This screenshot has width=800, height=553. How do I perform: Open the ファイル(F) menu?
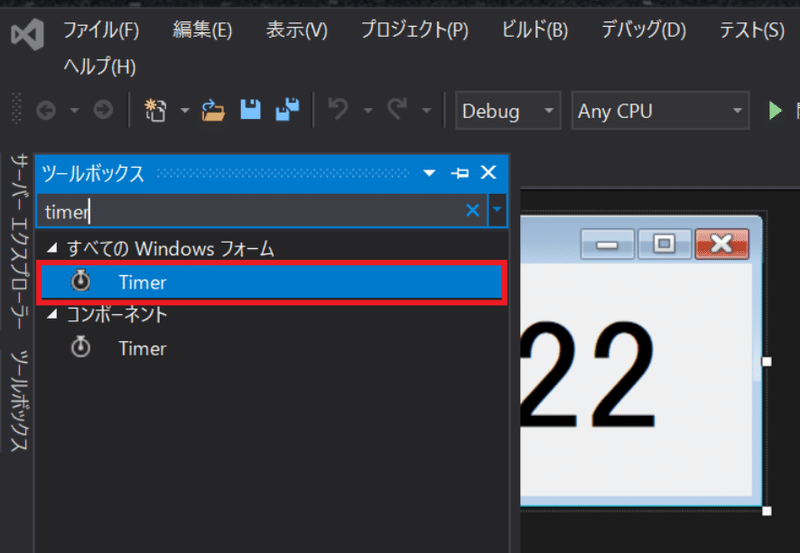(x=101, y=30)
